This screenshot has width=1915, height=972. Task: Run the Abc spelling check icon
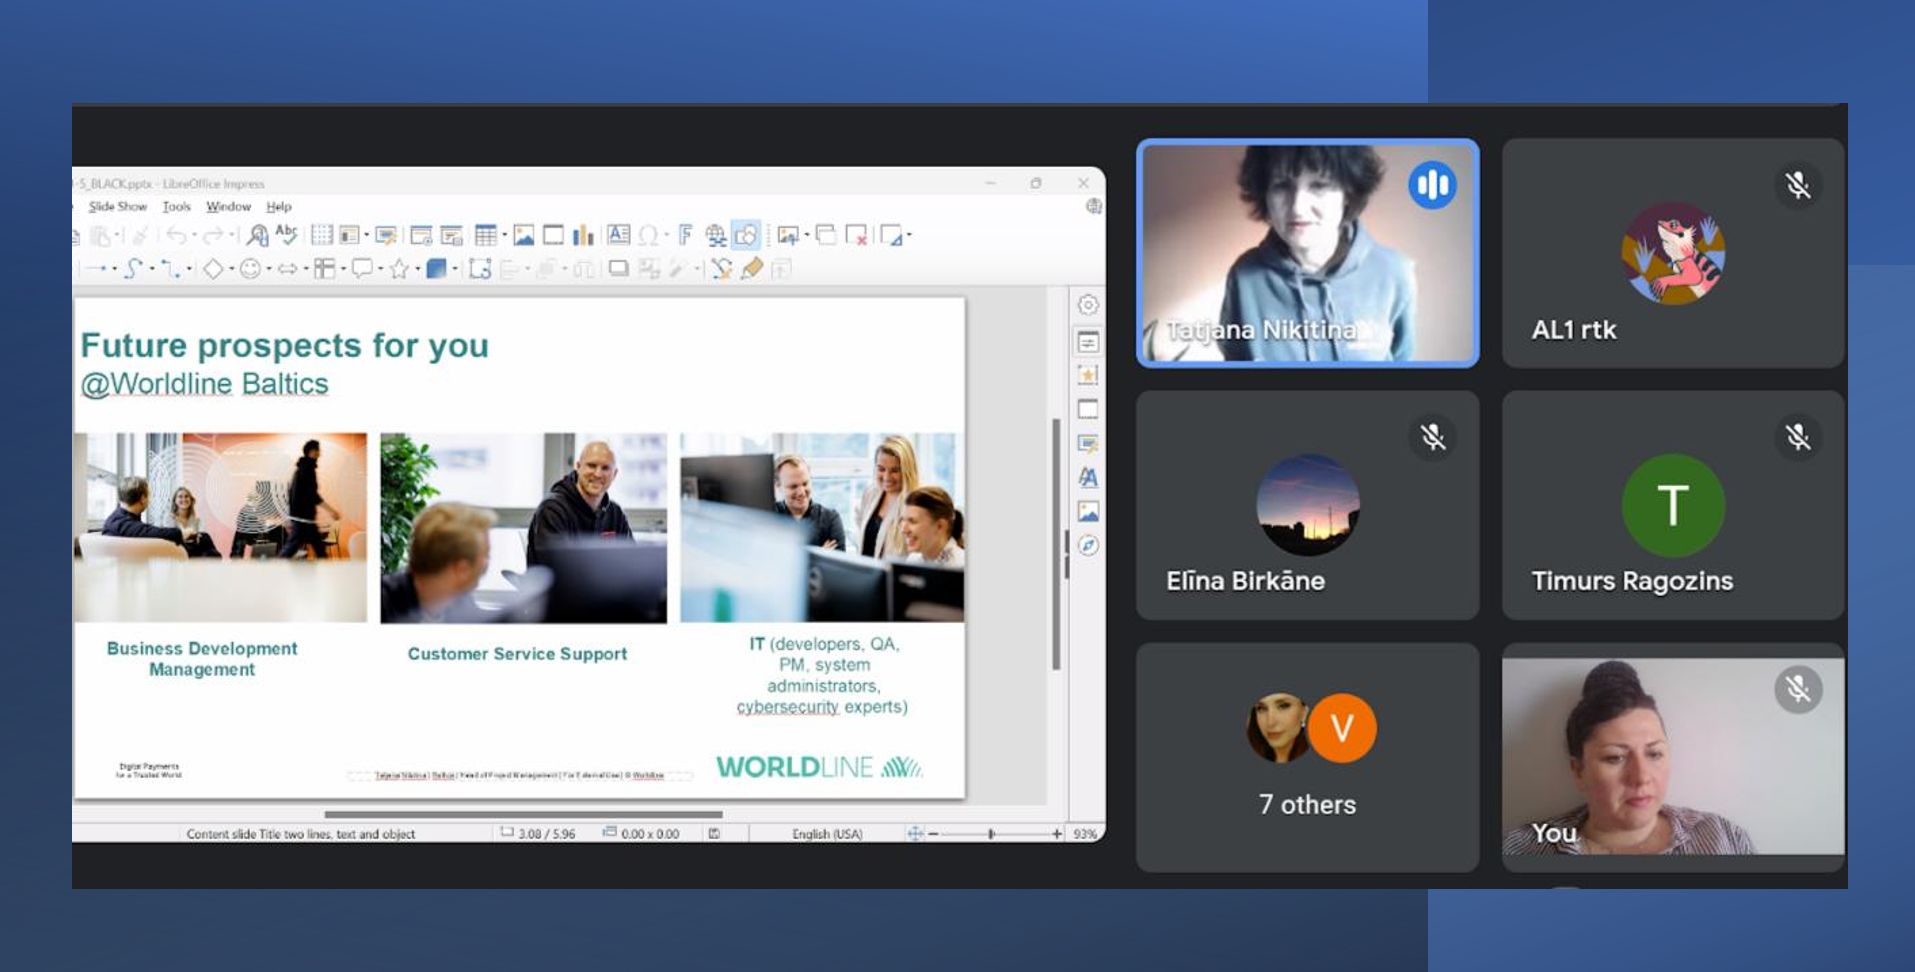click(x=286, y=234)
